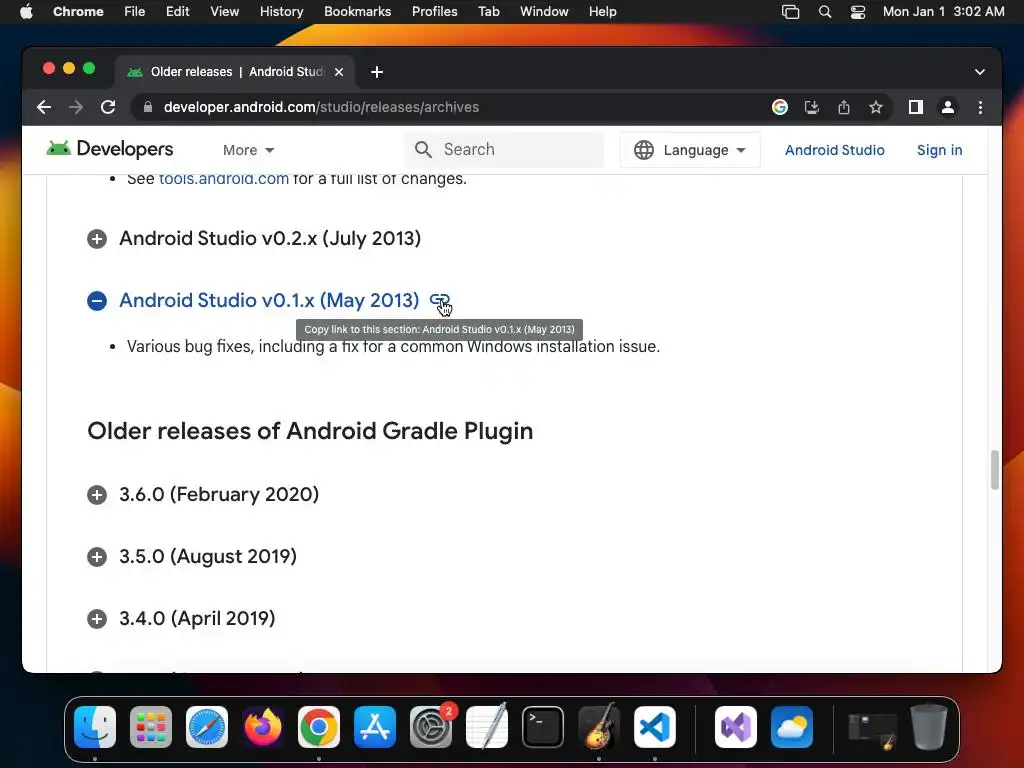The image size is (1024, 768).
Task: Open the More navigation dropdown
Action: point(248,150)
